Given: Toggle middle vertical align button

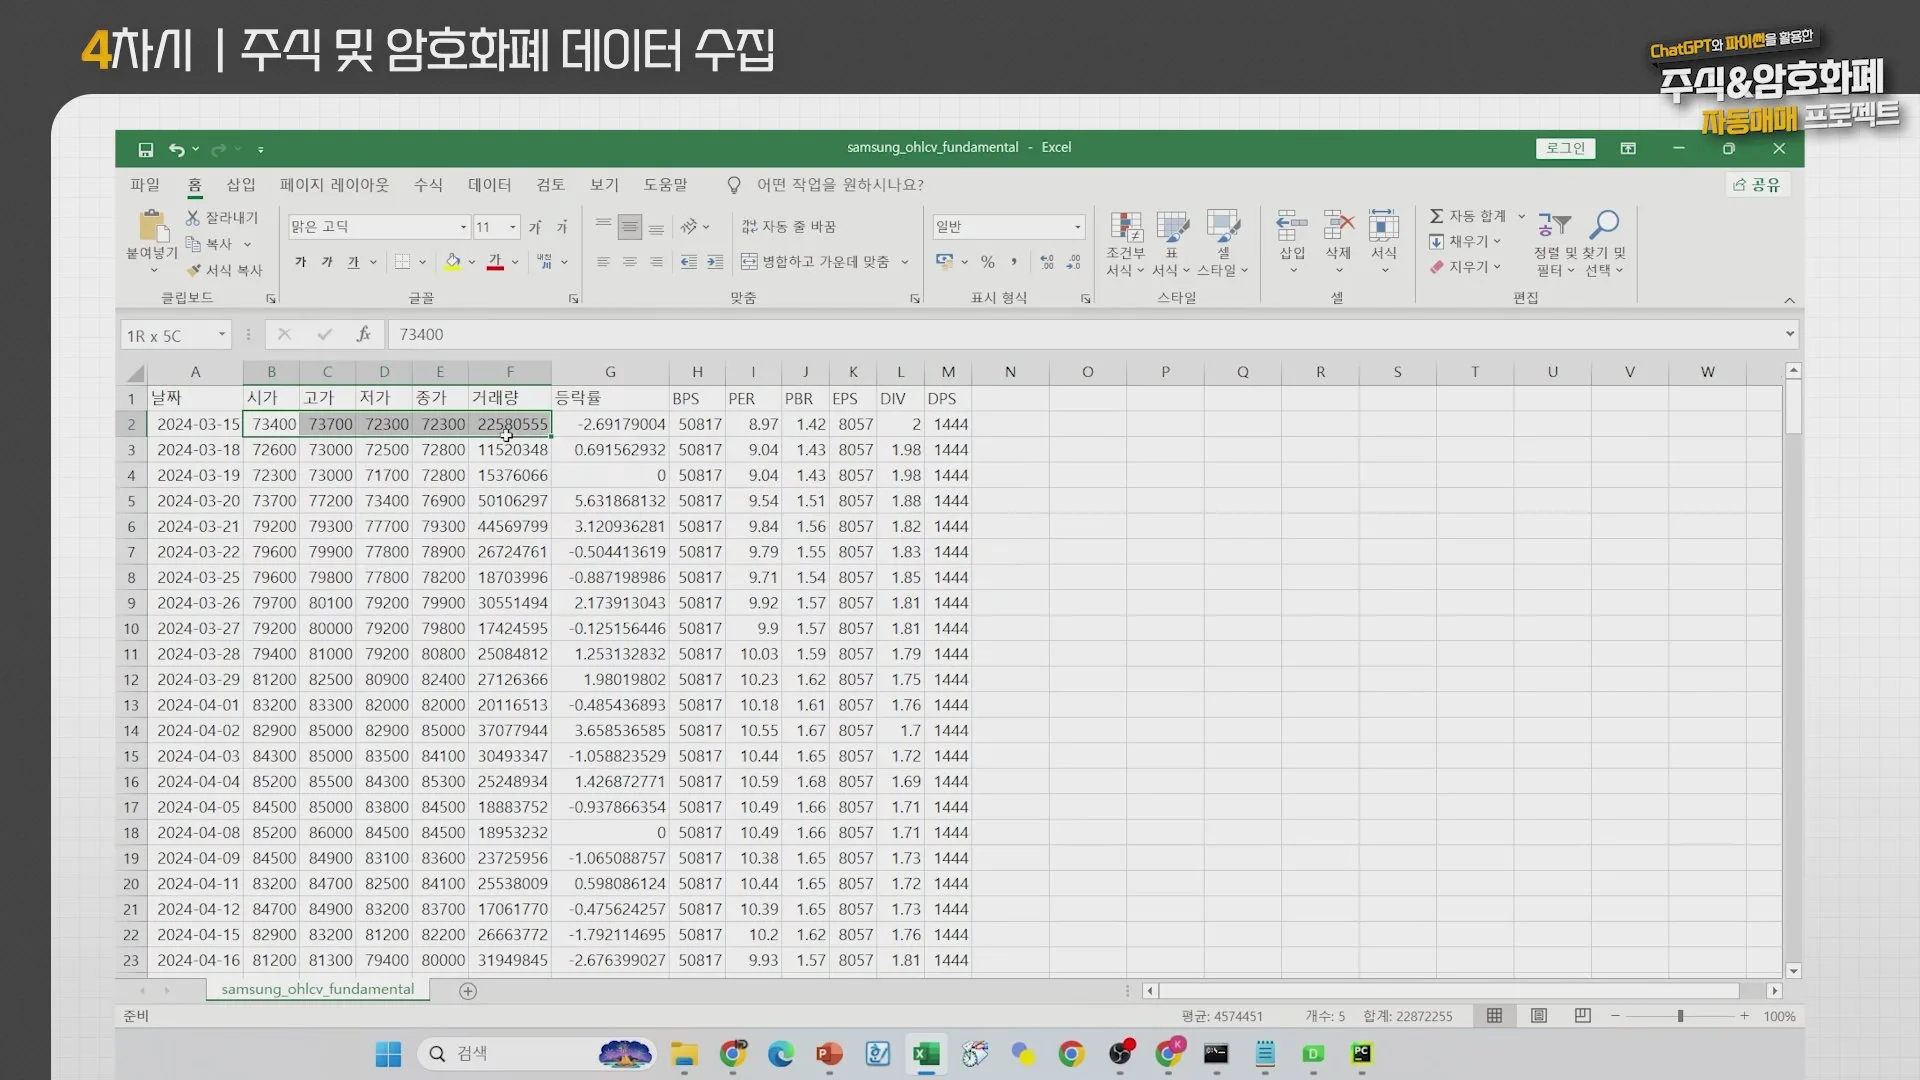Looking at the screenshot, I should [x=629, y=227].
